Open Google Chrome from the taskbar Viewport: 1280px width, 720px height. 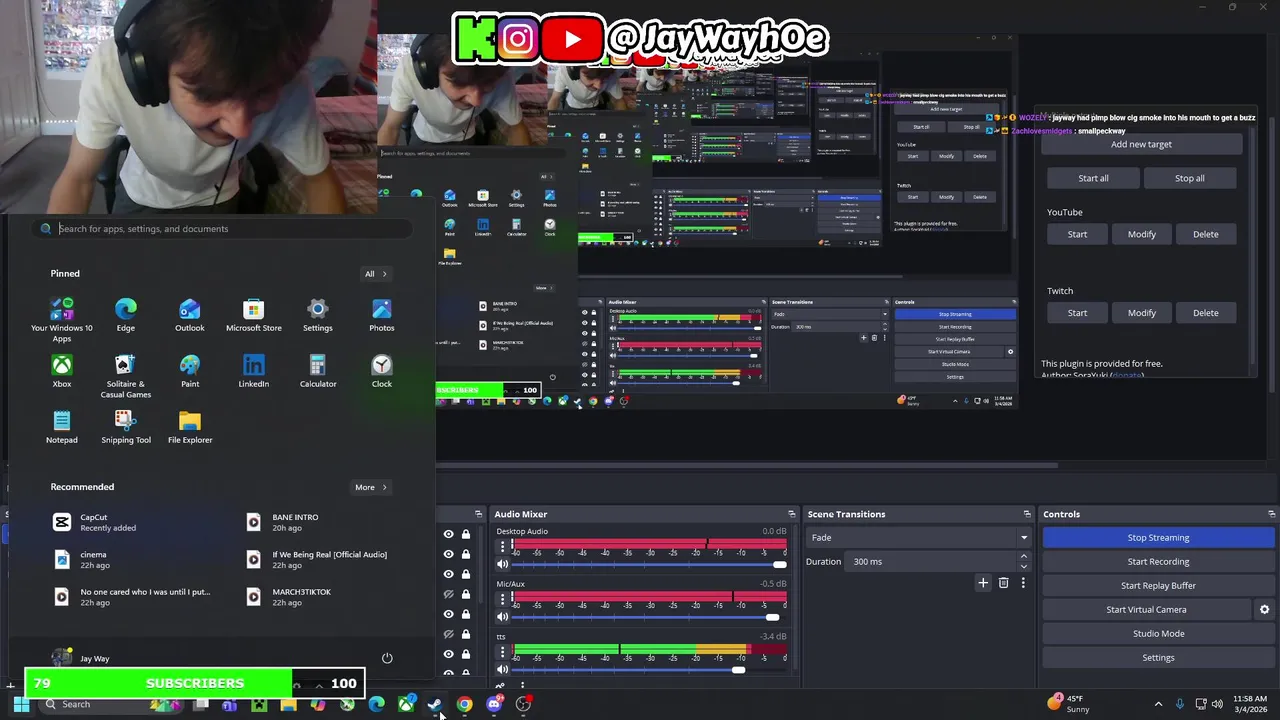point(465,704)
